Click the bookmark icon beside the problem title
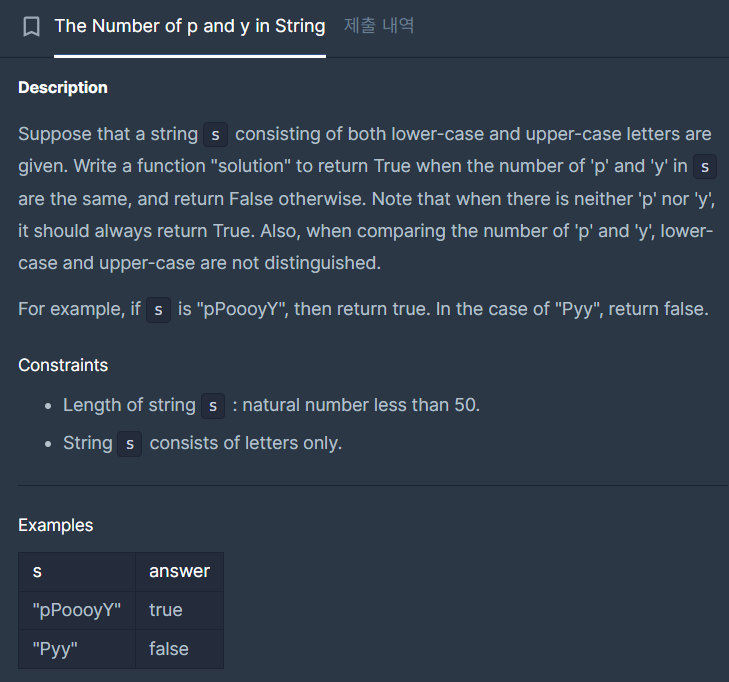 coord(31,27)
